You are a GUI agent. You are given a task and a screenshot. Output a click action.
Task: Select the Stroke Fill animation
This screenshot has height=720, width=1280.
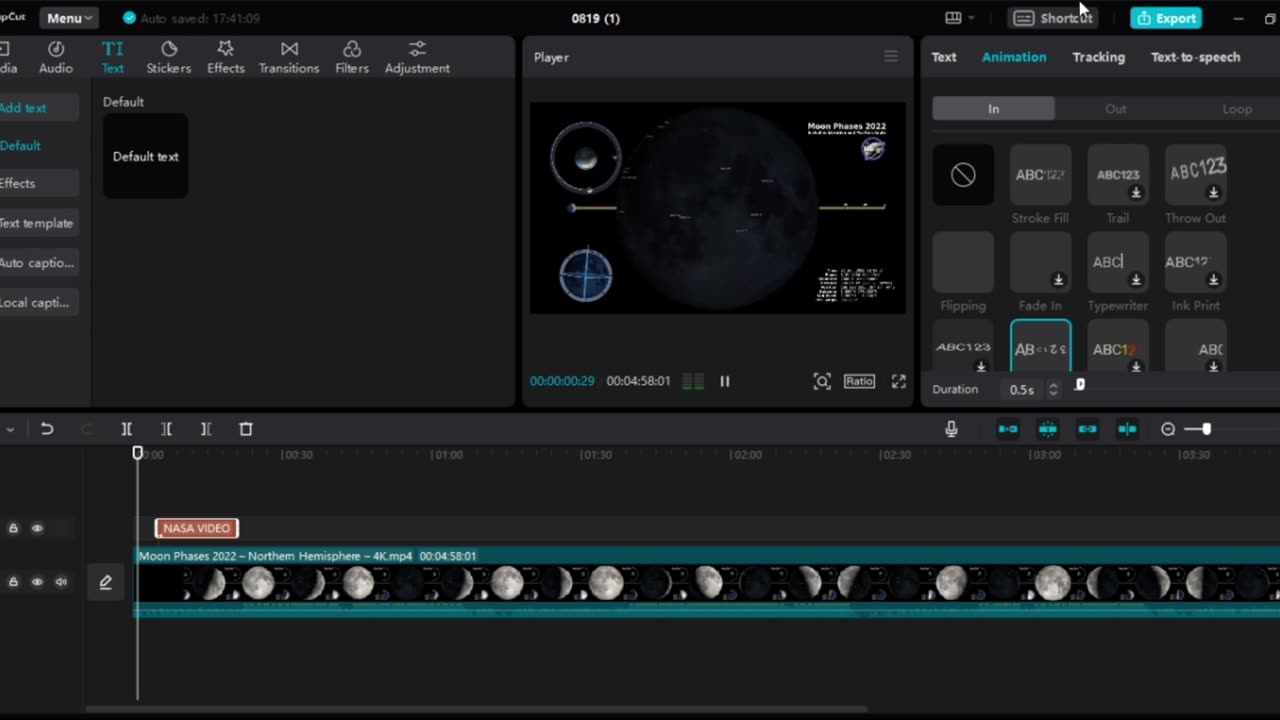coord(1040,175)
